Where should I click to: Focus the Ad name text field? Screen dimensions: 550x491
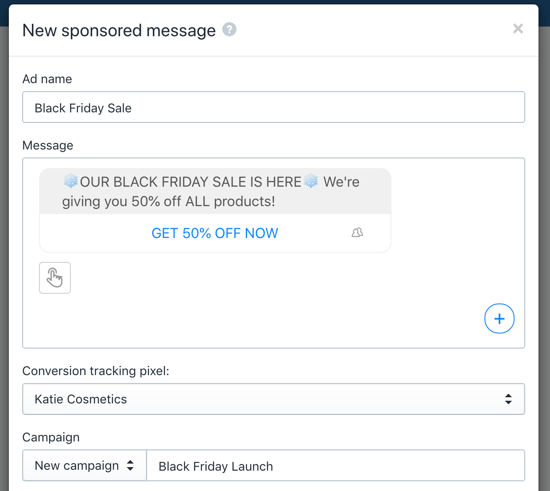273,107
